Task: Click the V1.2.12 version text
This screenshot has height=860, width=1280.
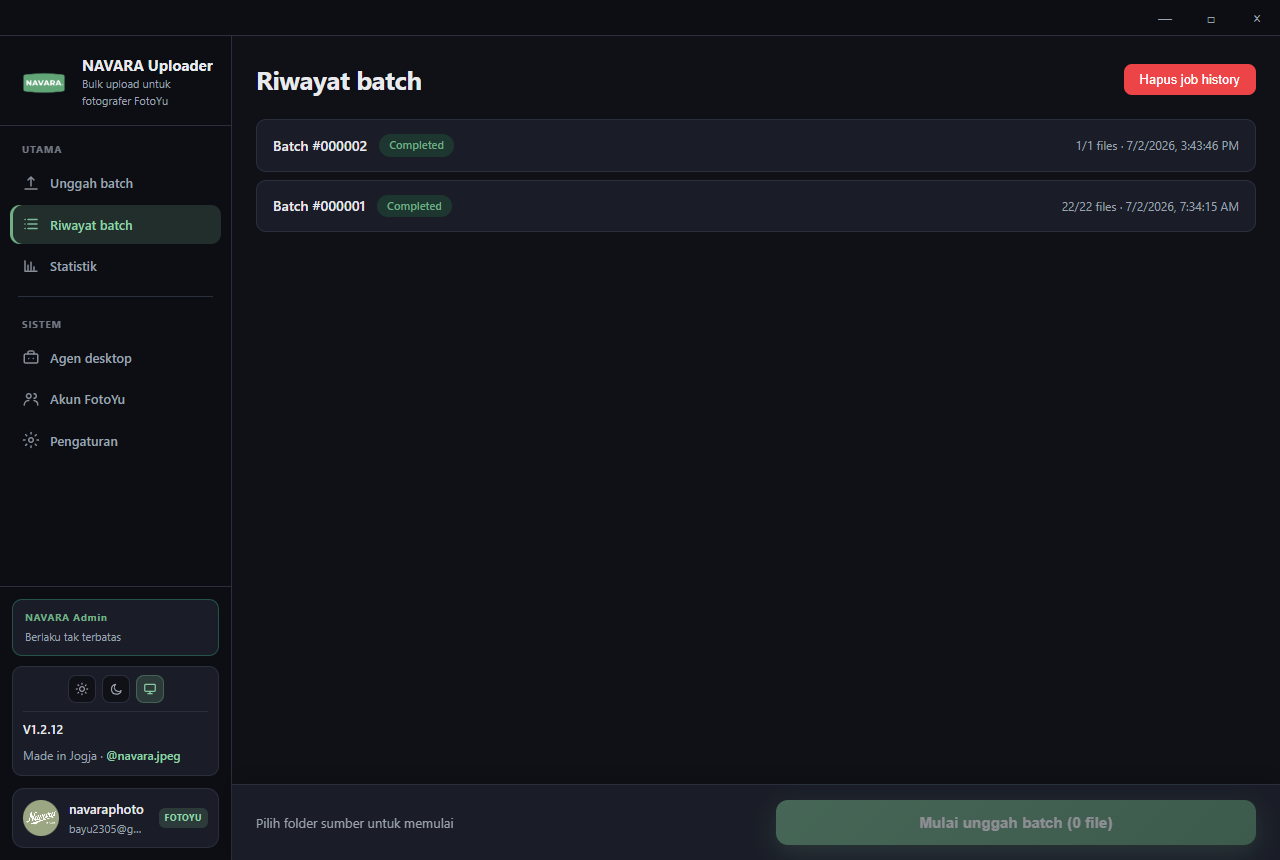Action: (x=43, y=730)
